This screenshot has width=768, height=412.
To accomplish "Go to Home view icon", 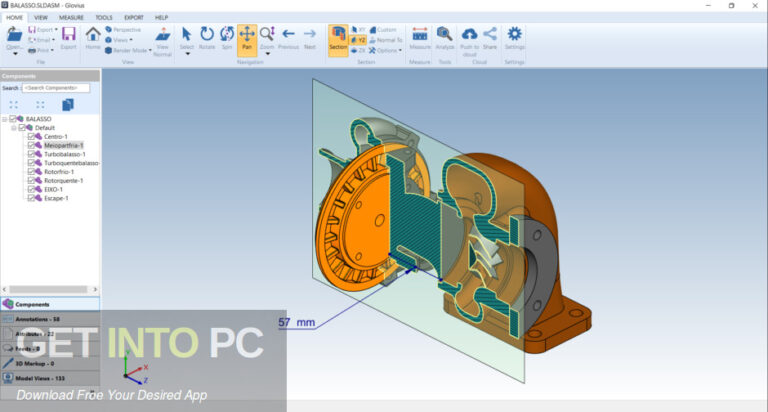I will point(93,34).
